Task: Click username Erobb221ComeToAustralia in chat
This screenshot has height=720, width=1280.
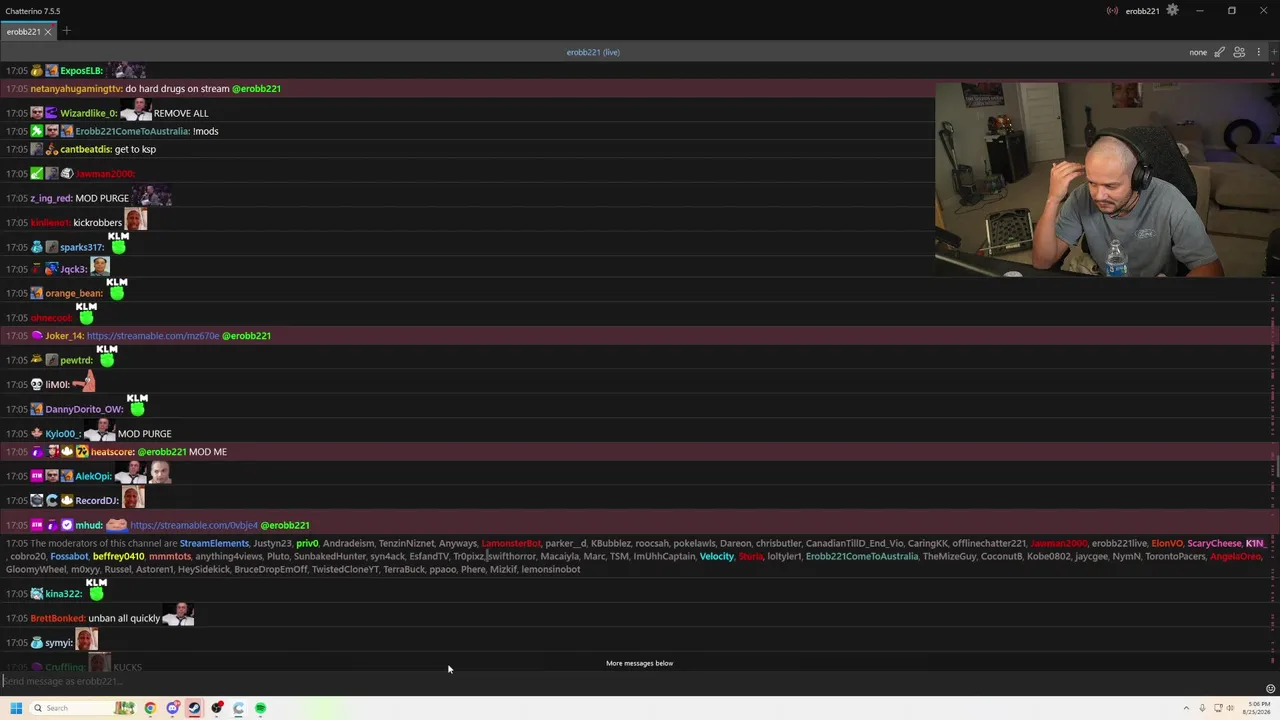Action: point(132,131)
